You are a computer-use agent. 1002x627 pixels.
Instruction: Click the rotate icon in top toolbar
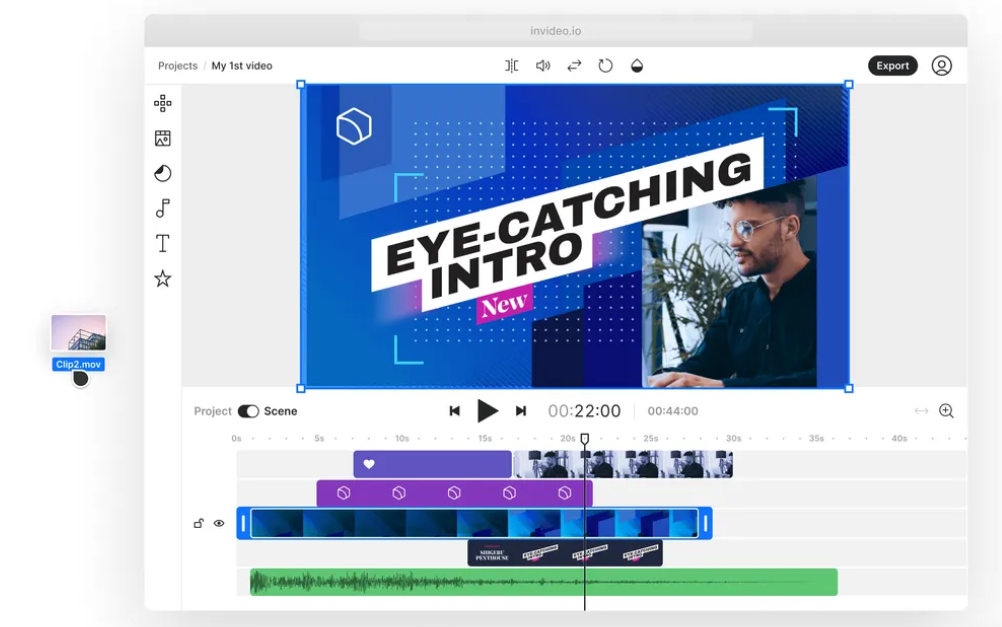pos(604,65)
